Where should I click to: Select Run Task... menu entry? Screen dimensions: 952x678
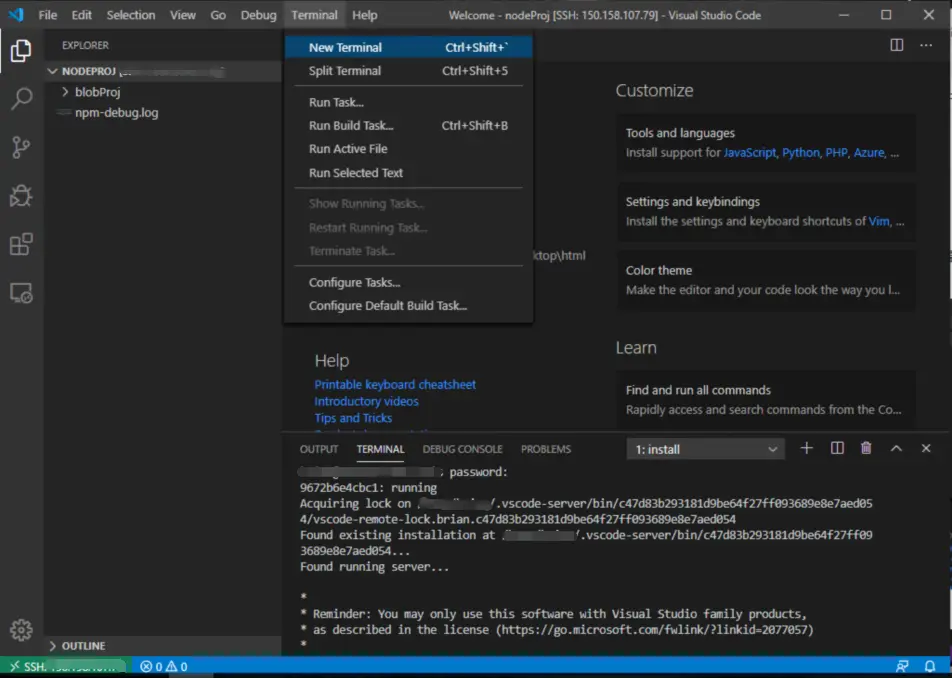point(409,103)
